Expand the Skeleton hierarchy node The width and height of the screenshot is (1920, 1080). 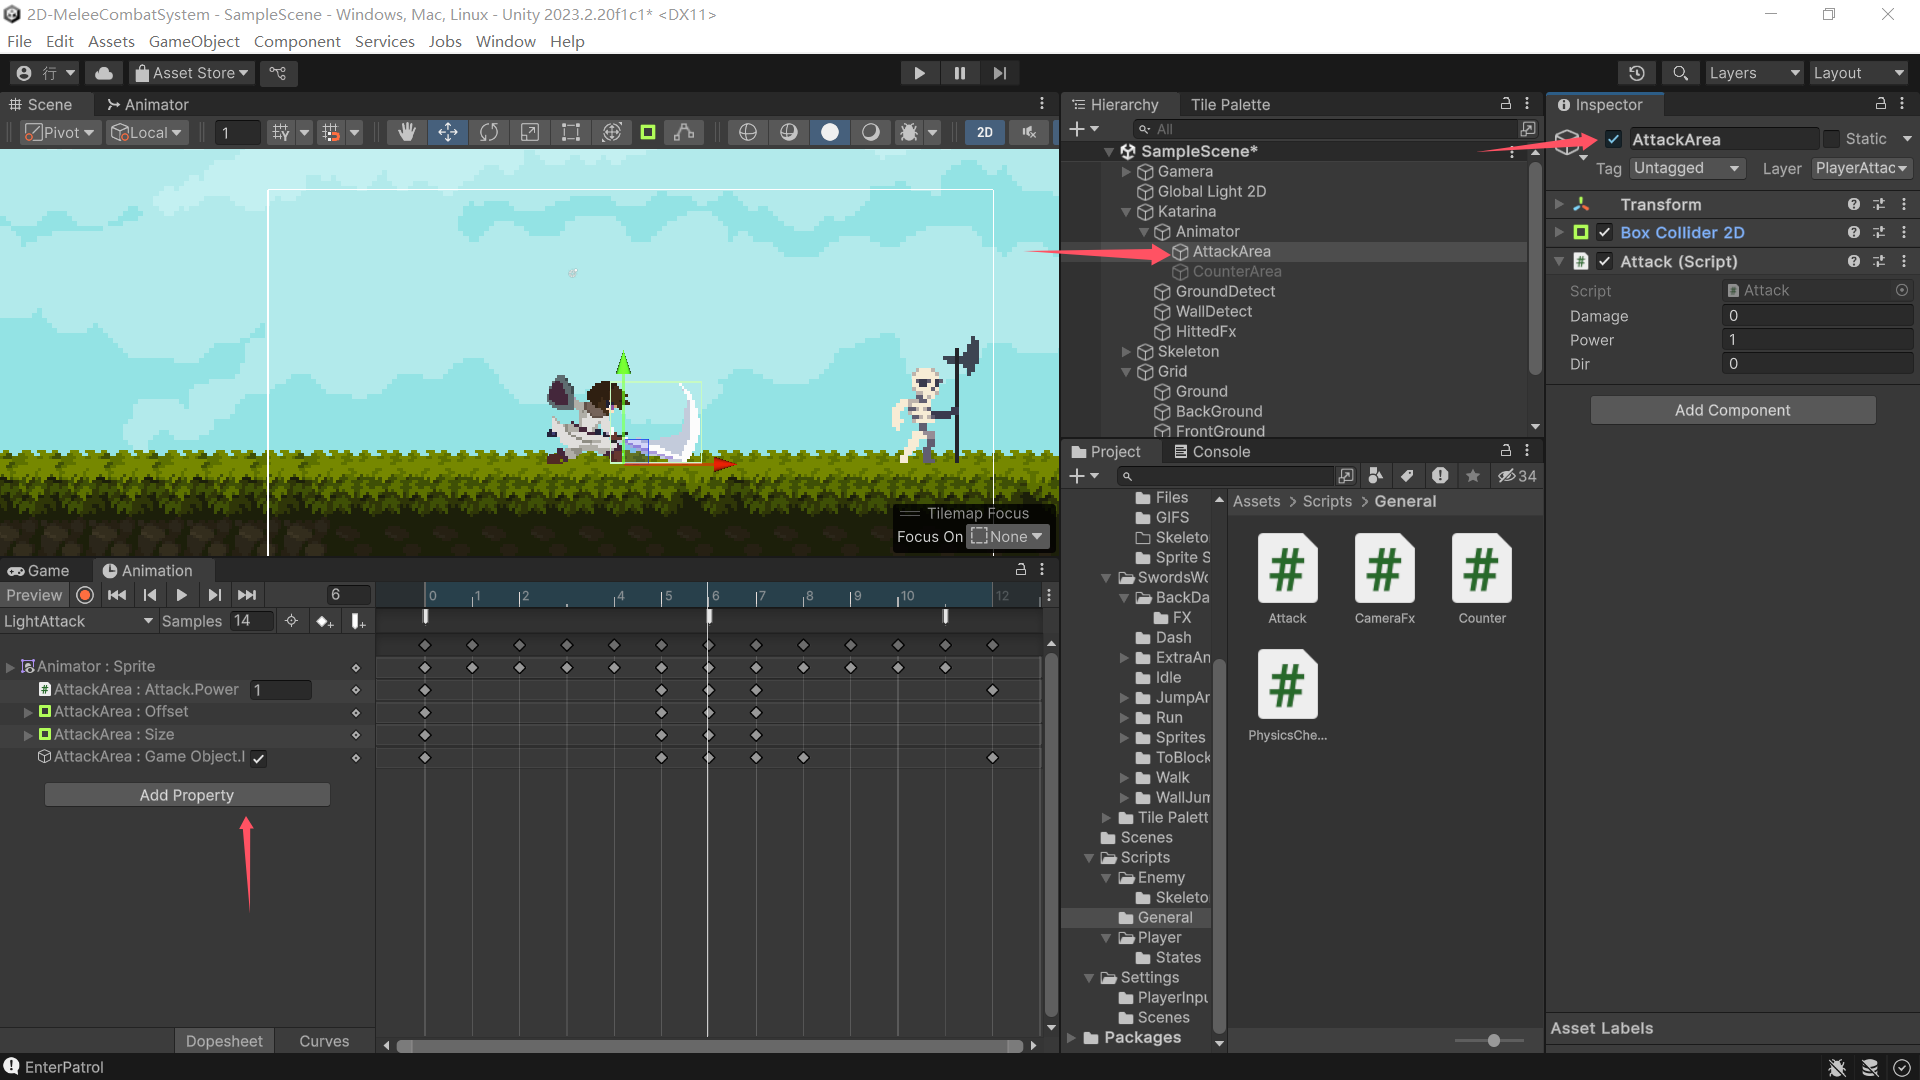(1126, 352)
